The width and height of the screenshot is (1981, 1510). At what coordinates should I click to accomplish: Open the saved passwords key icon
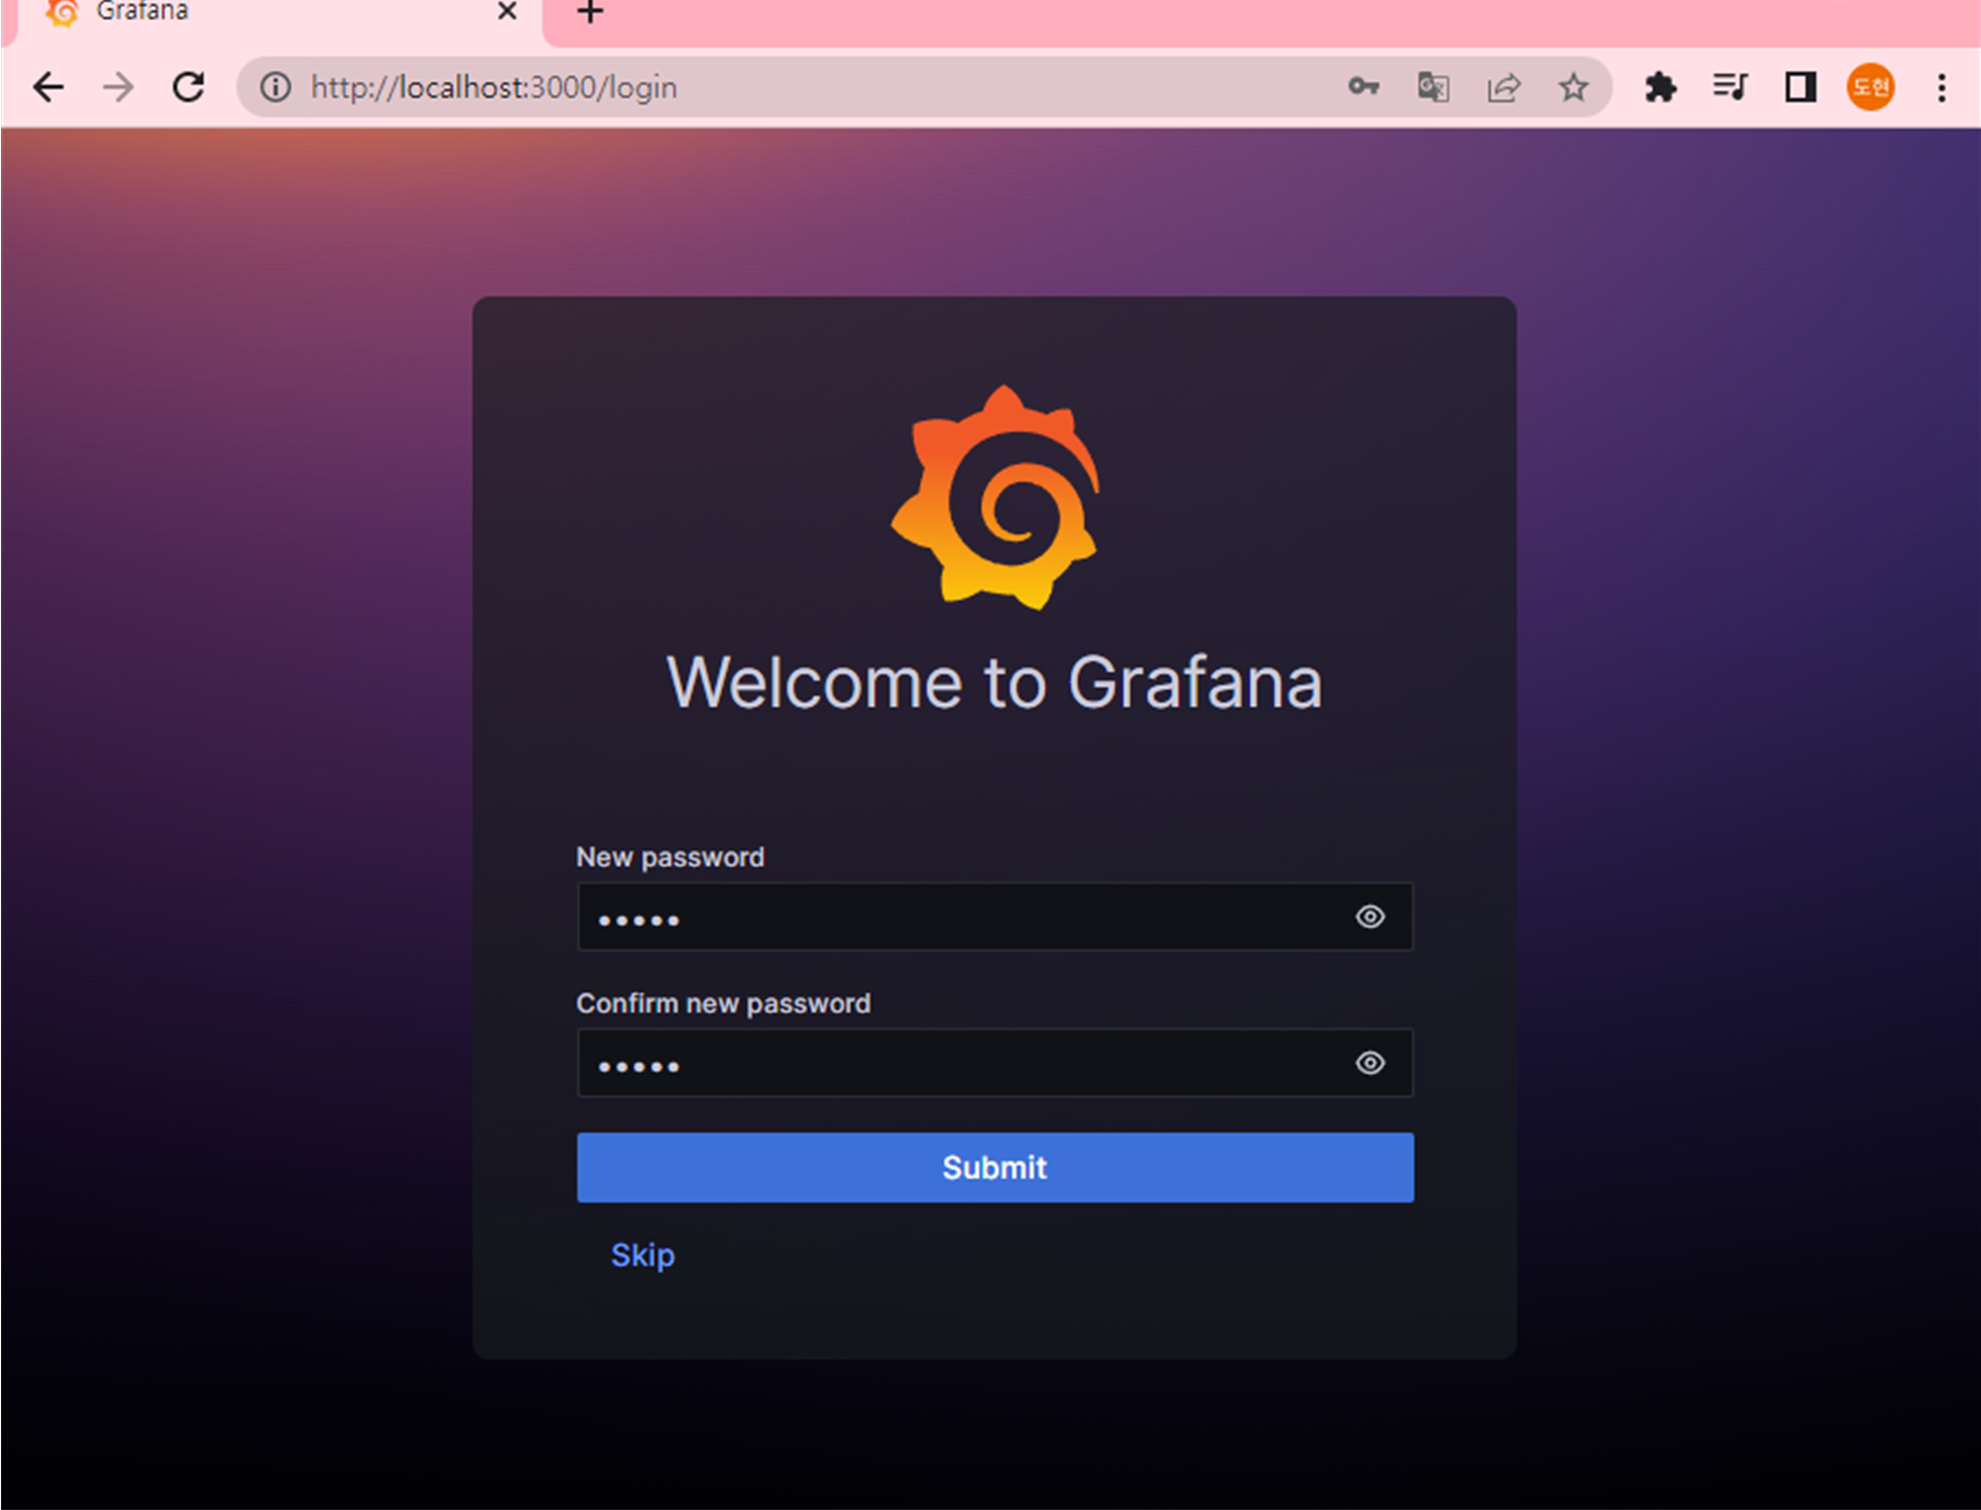(1363, 87)
